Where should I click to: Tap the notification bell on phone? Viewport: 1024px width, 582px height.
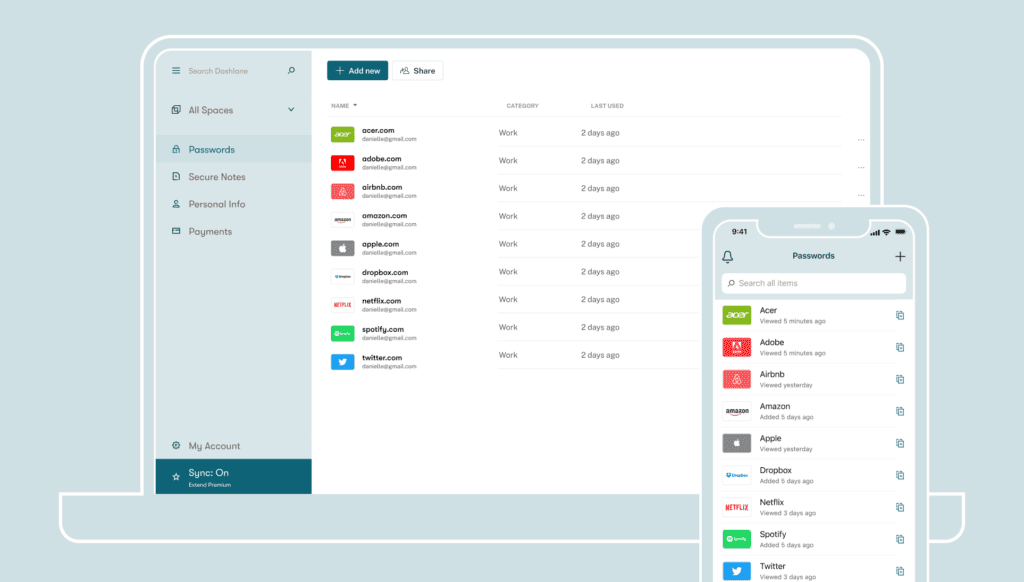click(728, 257)
